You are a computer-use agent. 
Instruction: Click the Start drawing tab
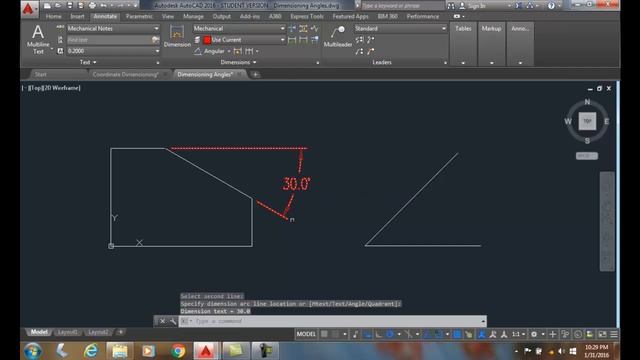(40, 74)
